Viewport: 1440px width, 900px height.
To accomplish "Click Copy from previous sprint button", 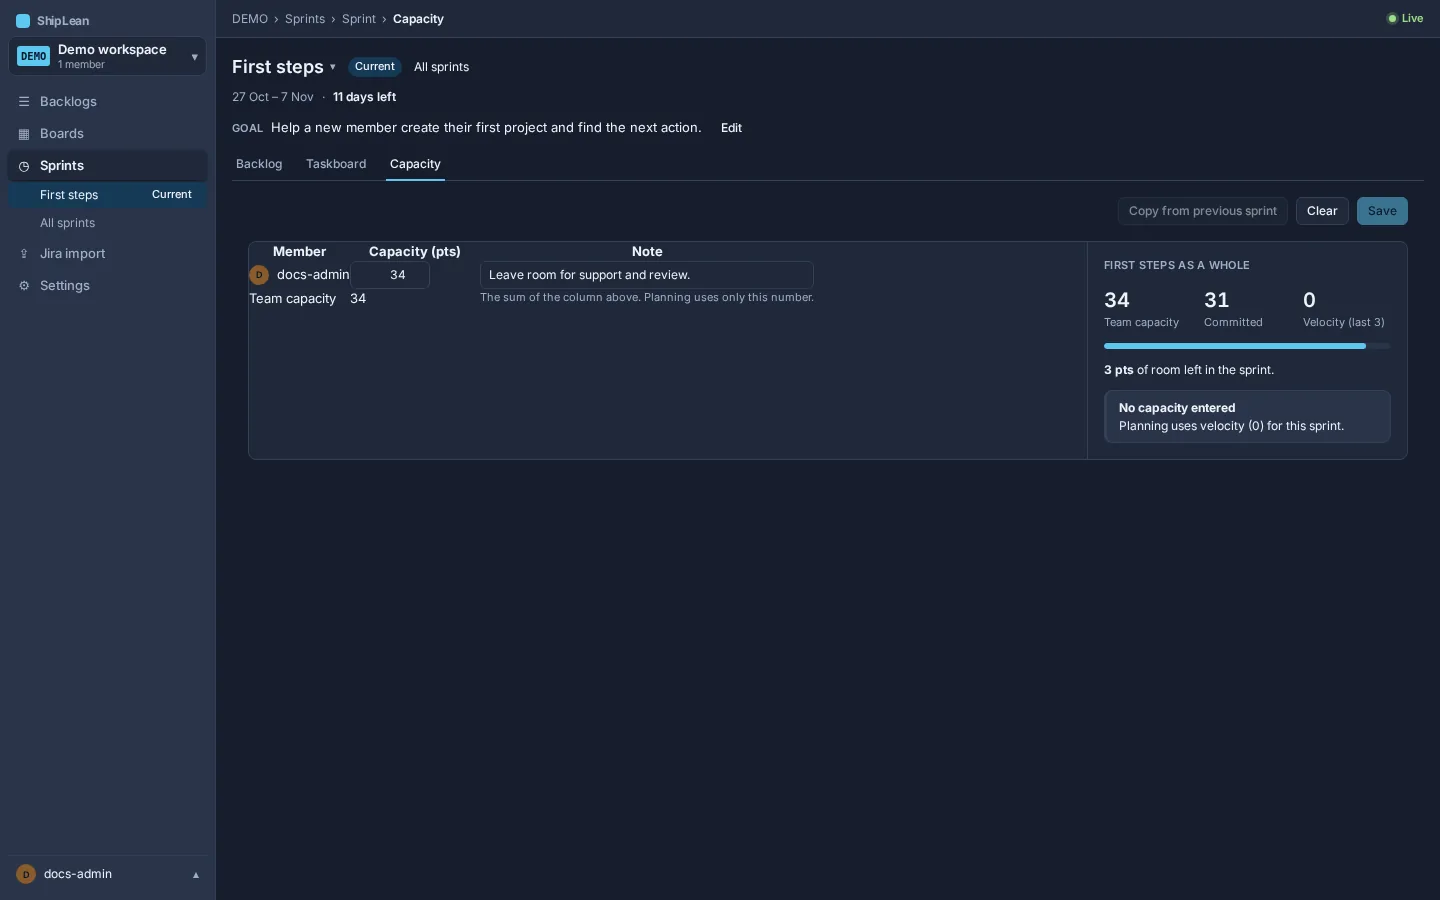I will [x=1203, y=211].
